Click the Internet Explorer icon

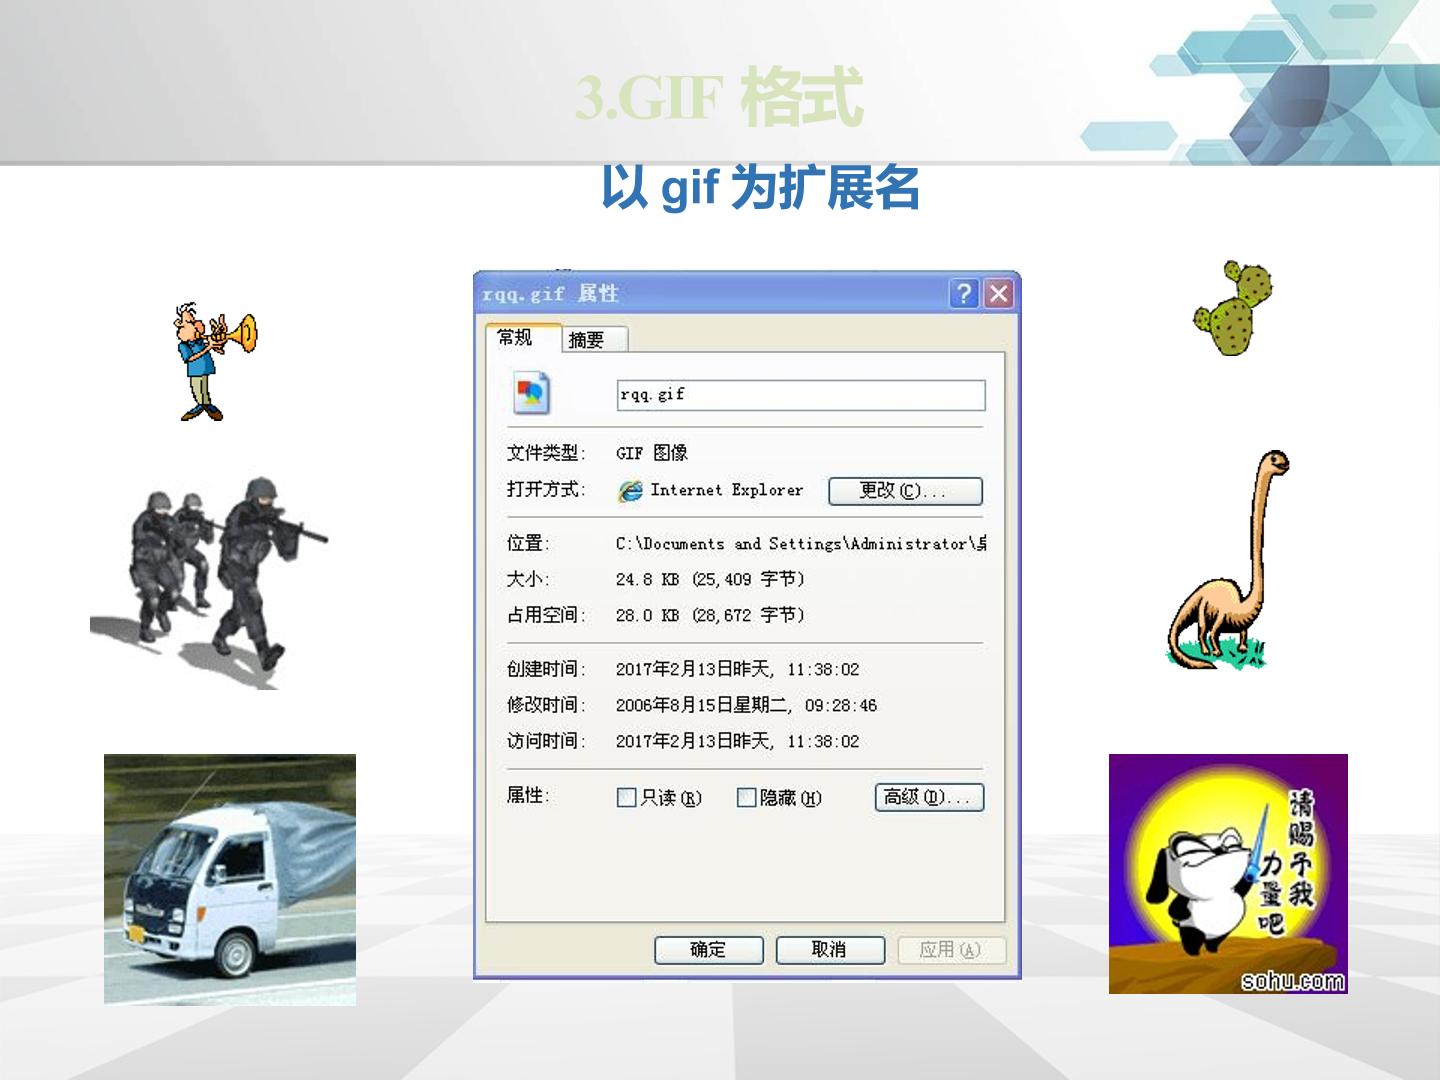tap(630, 491)
